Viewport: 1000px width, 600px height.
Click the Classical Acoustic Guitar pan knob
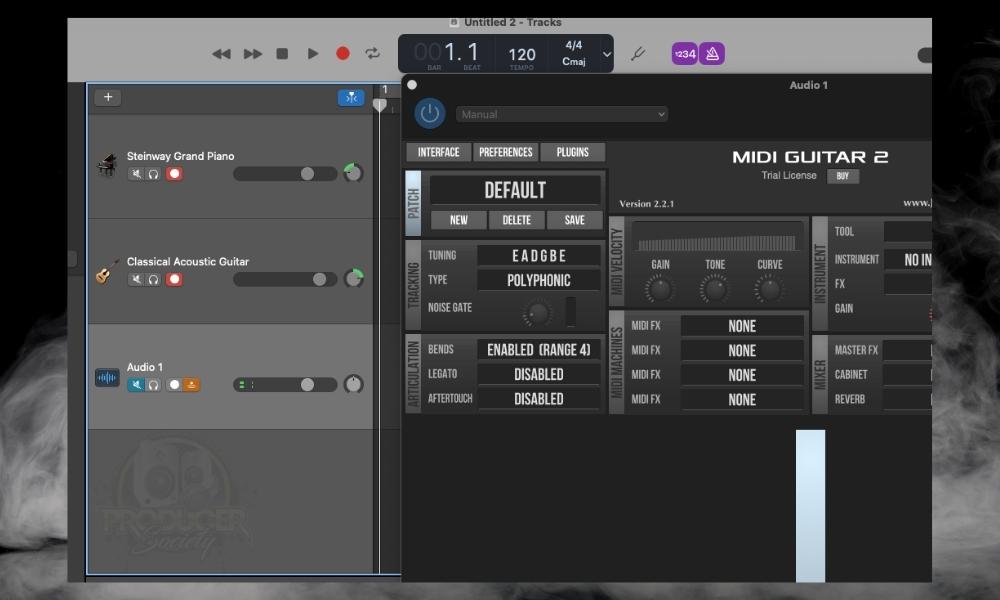coord(353,279)
